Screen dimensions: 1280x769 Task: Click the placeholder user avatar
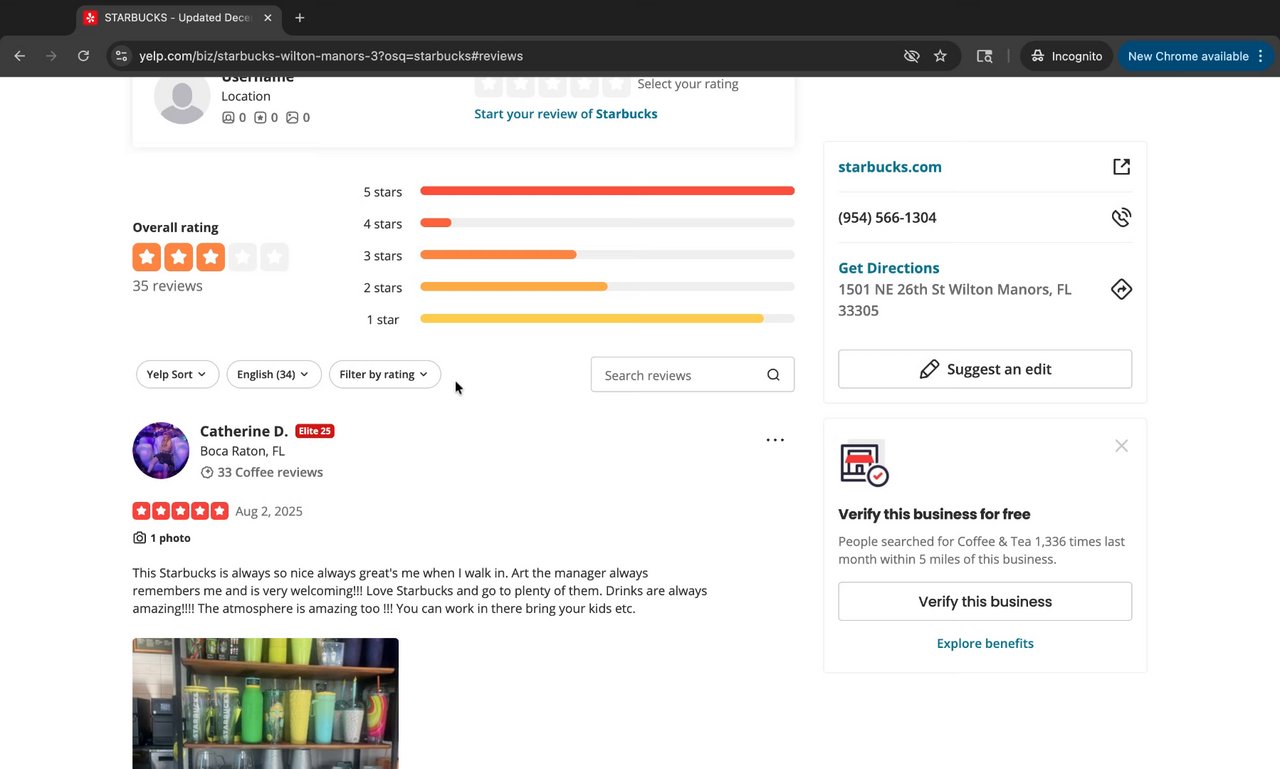(182, 99)
